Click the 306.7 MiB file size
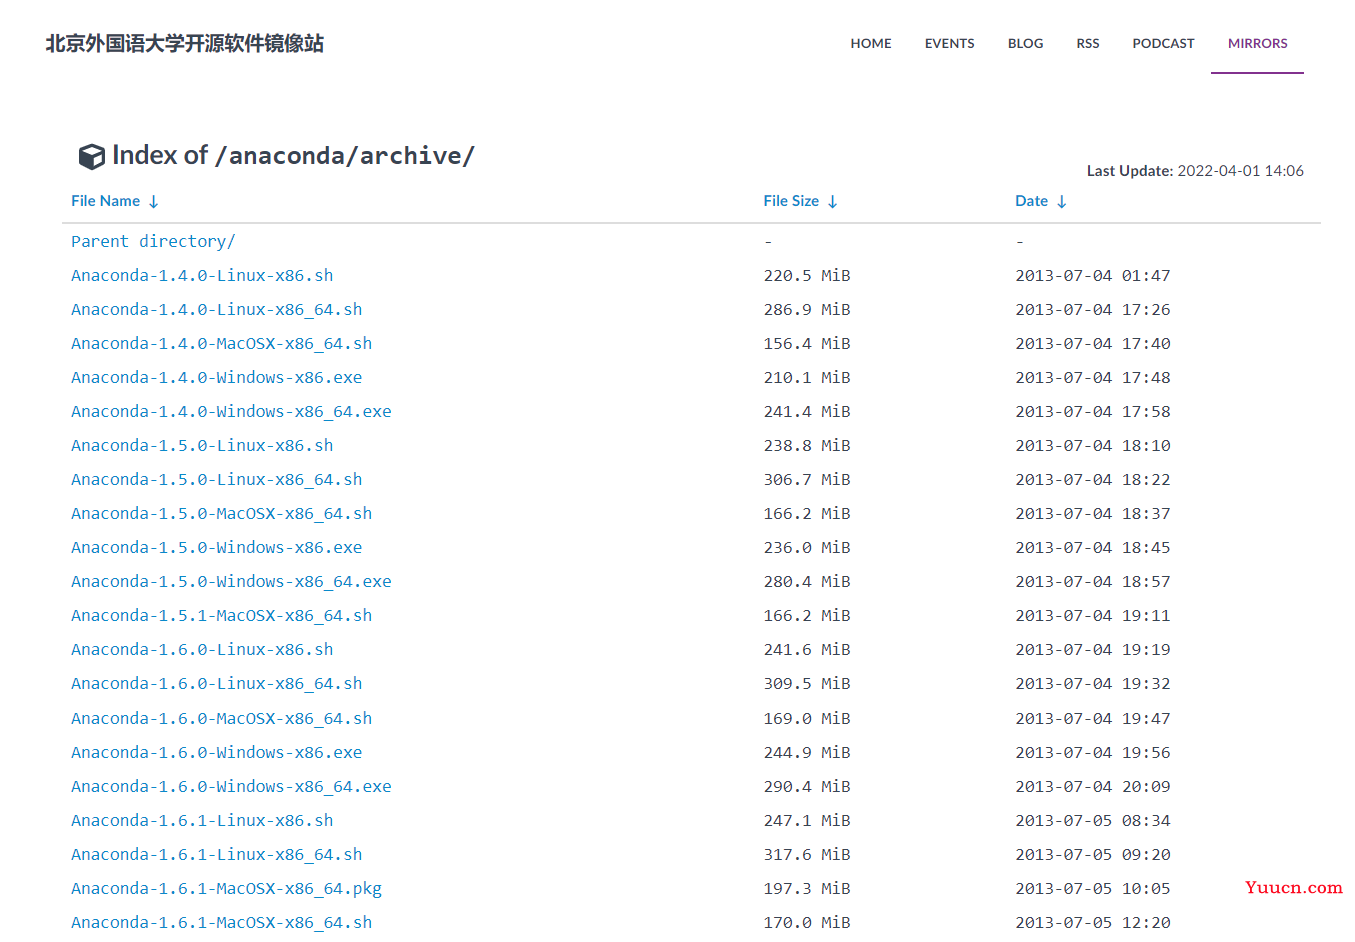 tap(807, 479)
